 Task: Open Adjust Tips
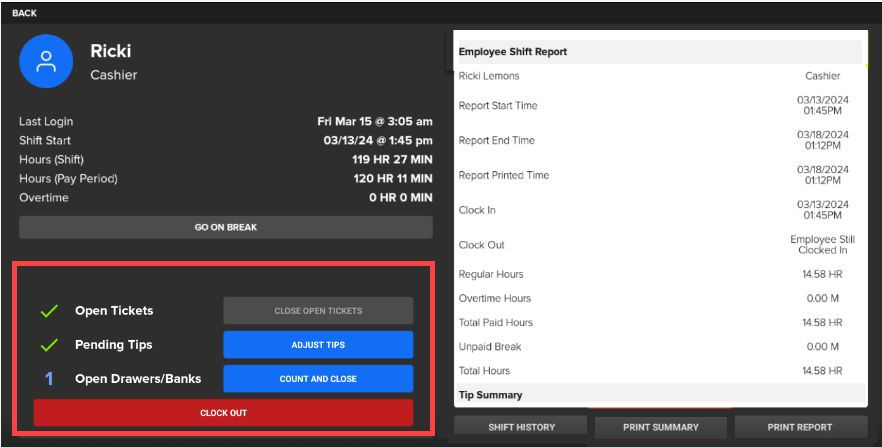pos(318,345)
